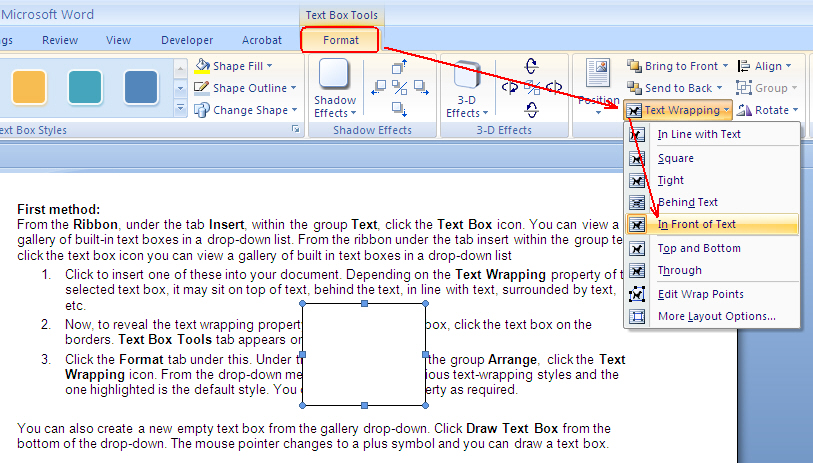
Task: Open the Format tab under Text Box Tools
Action: click(x=340, y=40)
